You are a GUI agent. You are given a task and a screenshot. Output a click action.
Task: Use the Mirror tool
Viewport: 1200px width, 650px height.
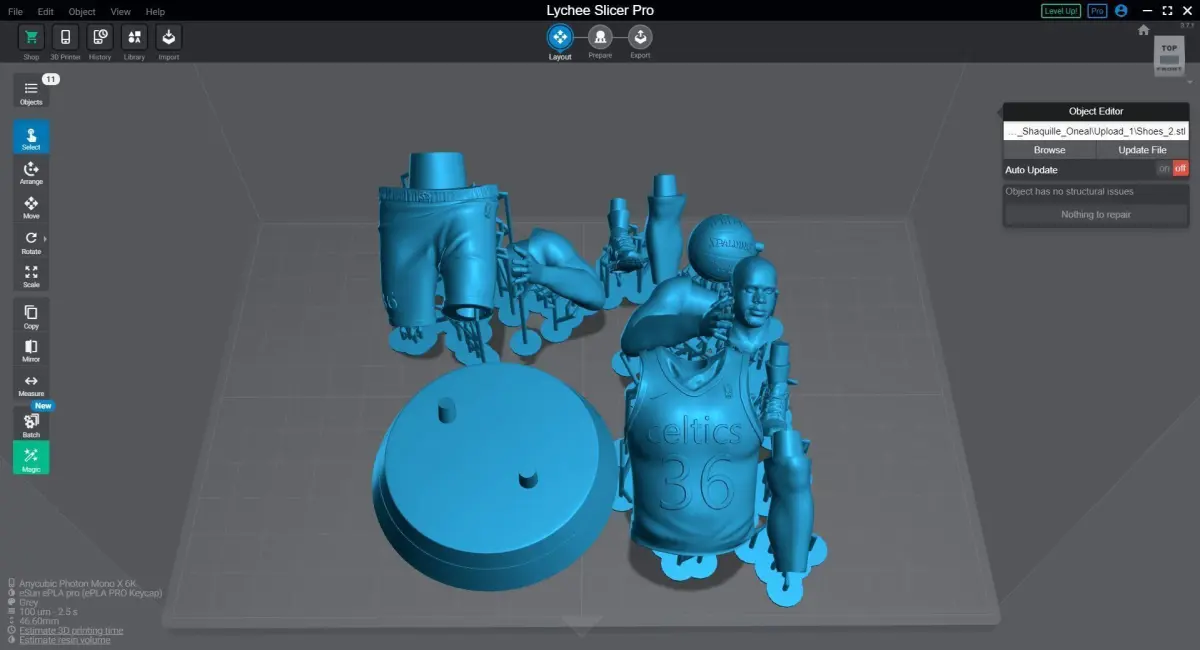[x=31, y=350]
